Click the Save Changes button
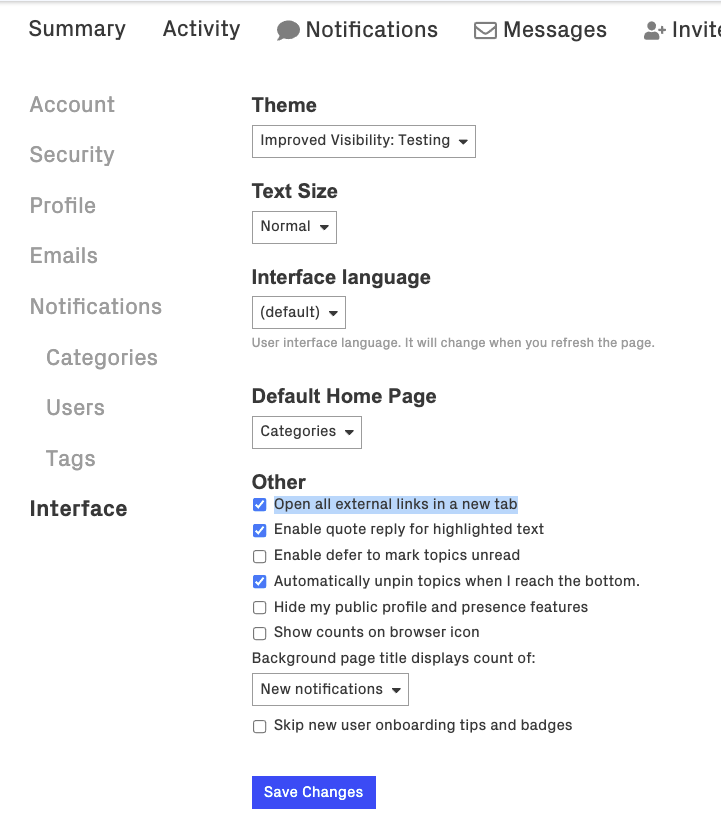Screen dimensions: 721x835 (x=313, y=792)
